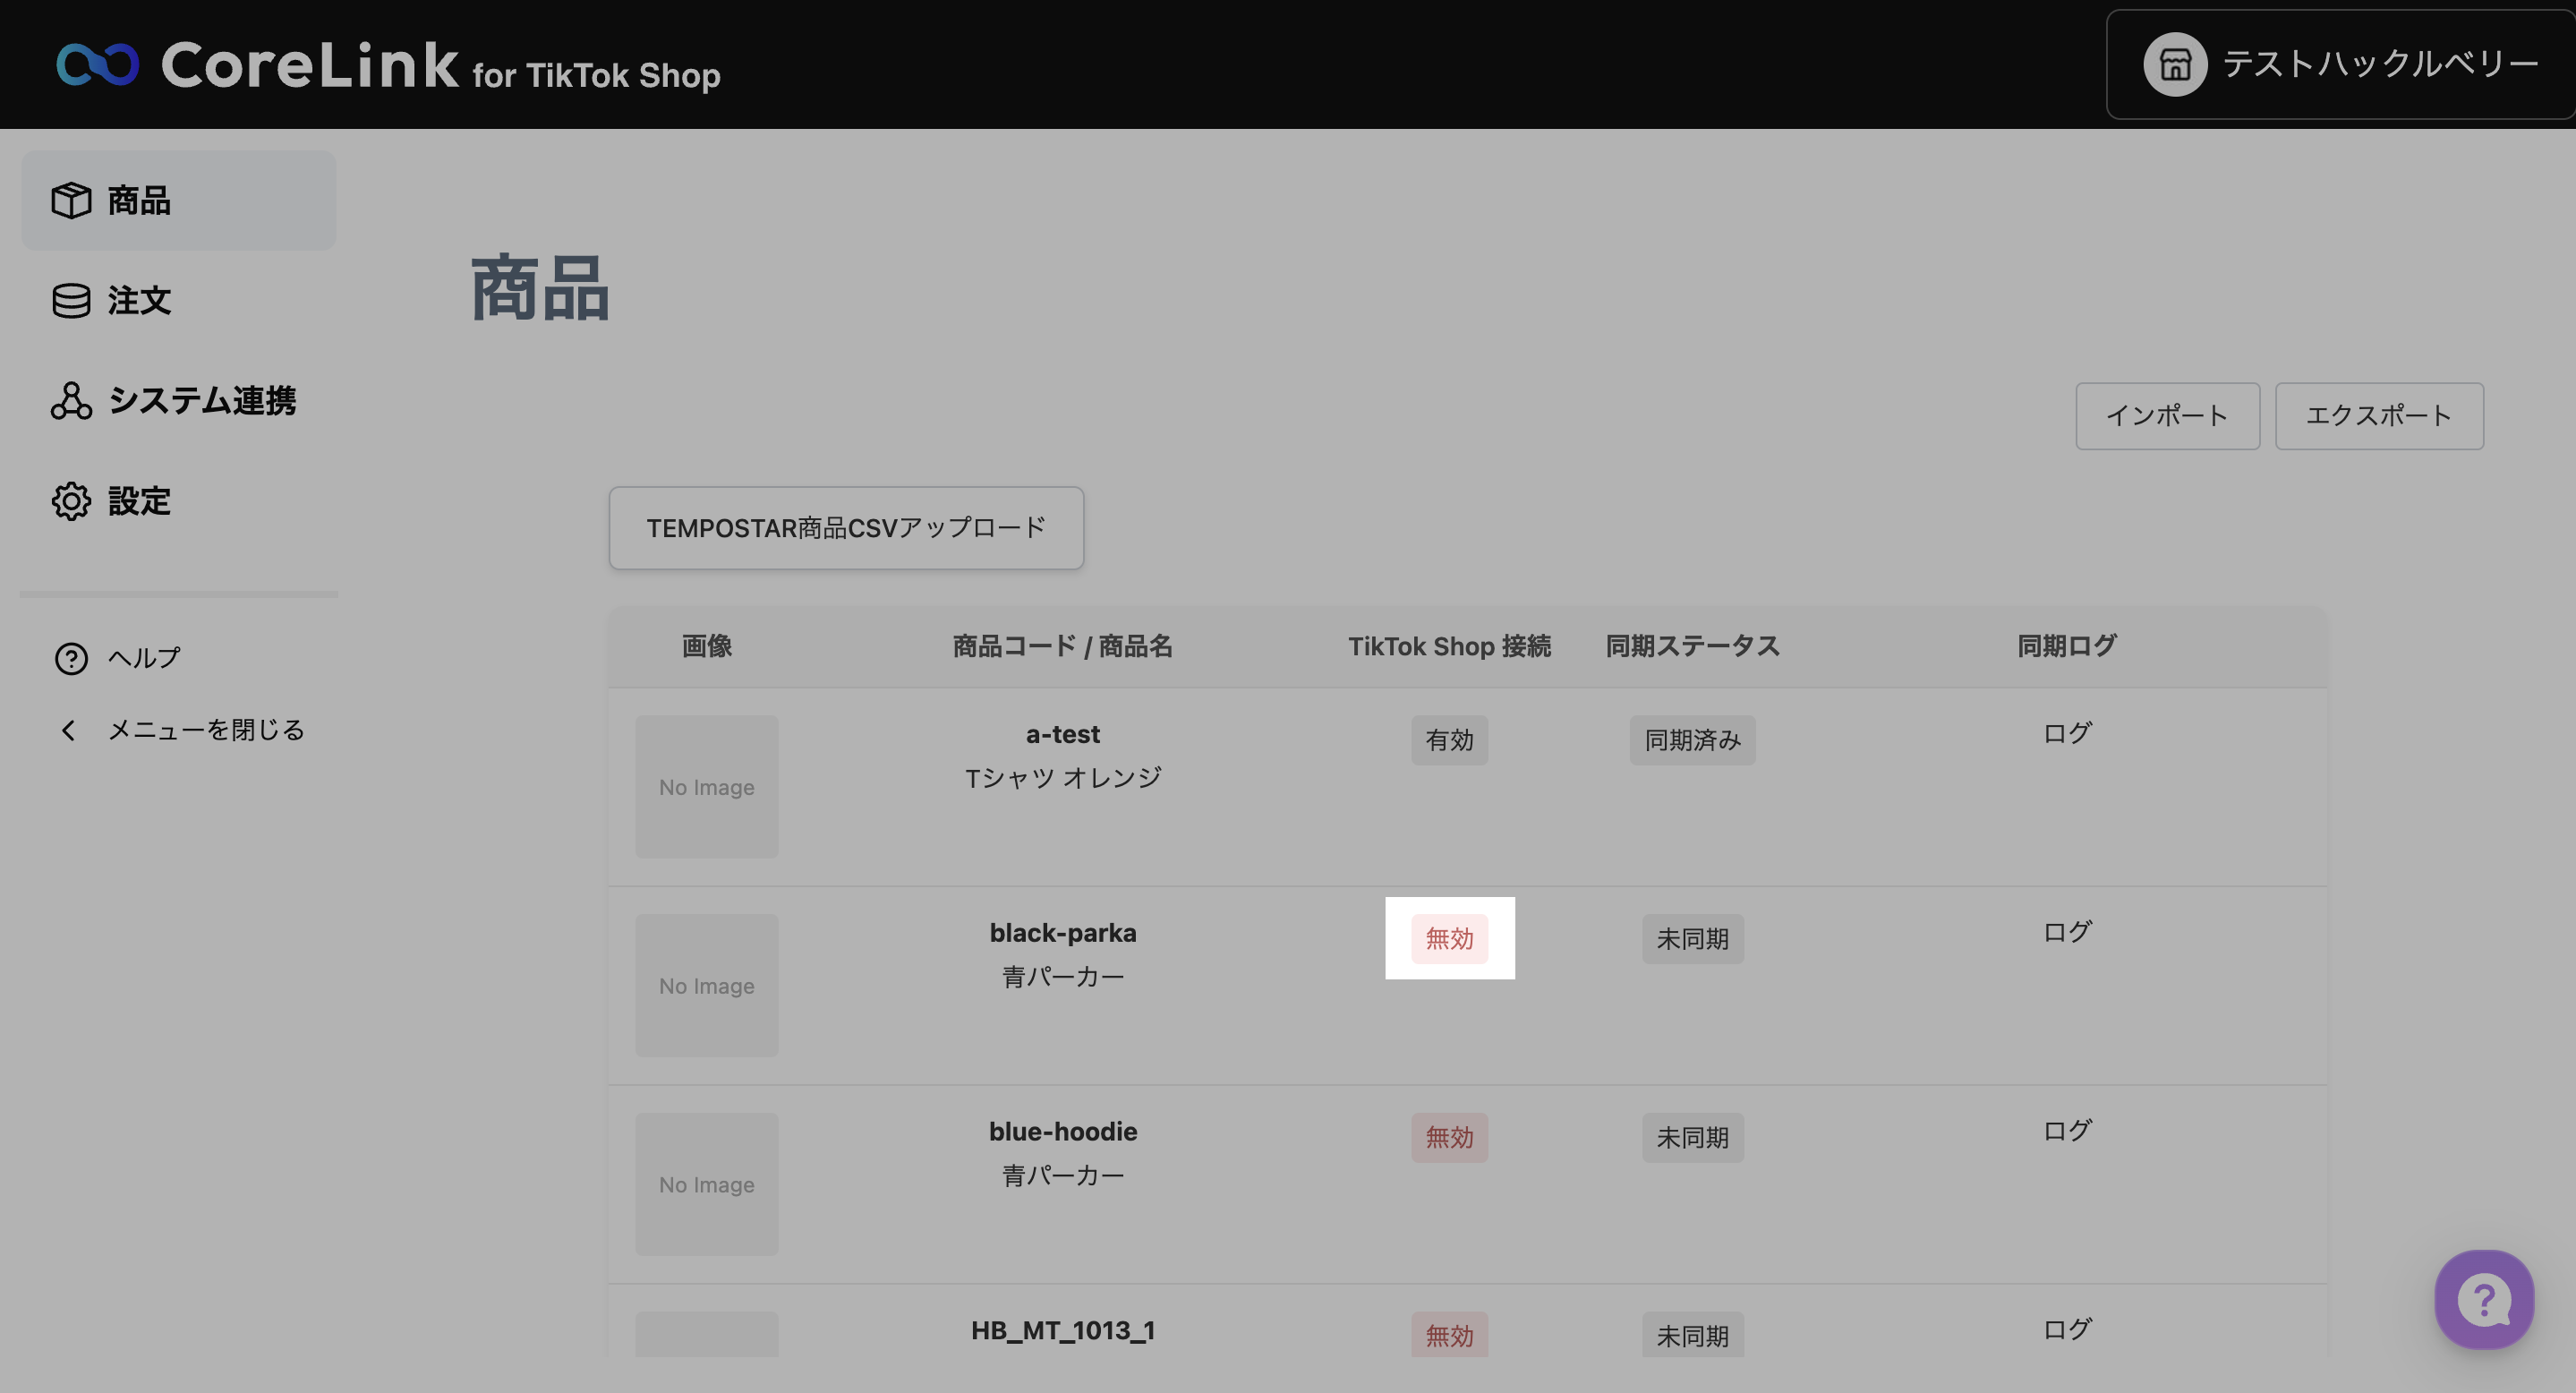
Task: Click the 青パーカー name under blue-hoodie
Action: [1062, 1176]
